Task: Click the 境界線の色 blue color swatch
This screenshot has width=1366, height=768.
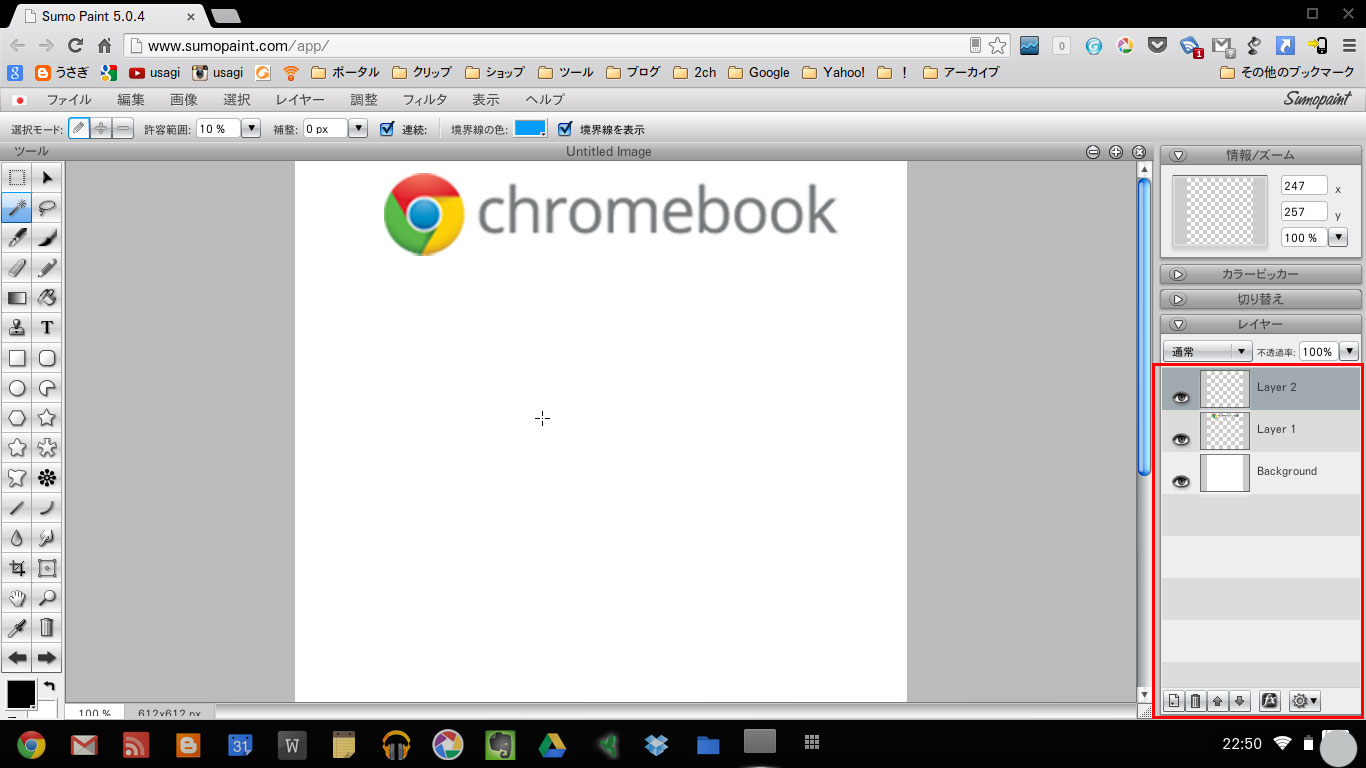Action: pyautogui.click(x=530, y=129)
